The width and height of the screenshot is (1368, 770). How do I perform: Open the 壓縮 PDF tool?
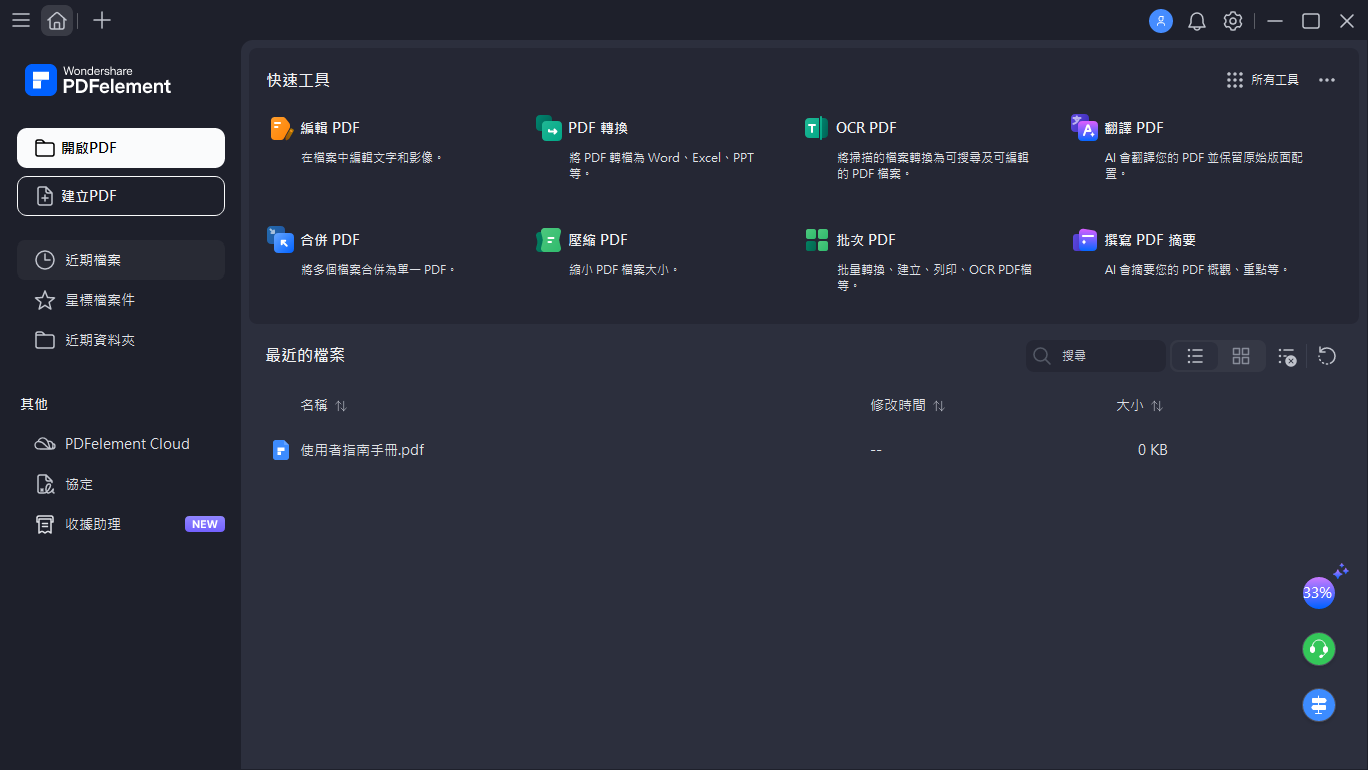click(x=598, y=239)
